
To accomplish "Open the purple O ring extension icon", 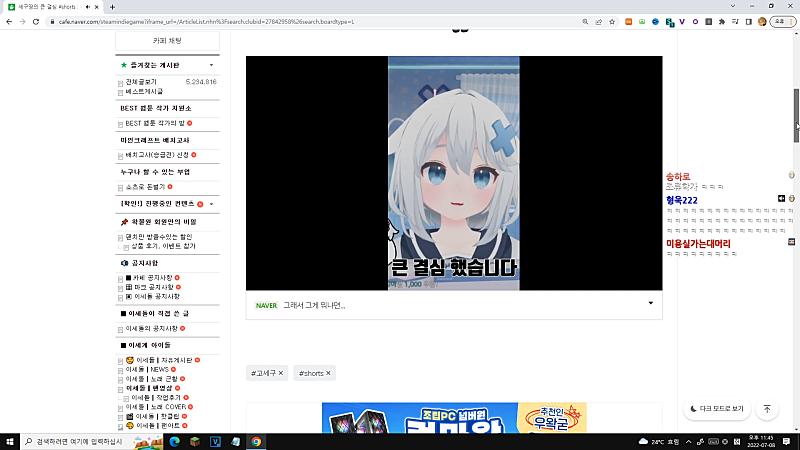I will [695, 22].
